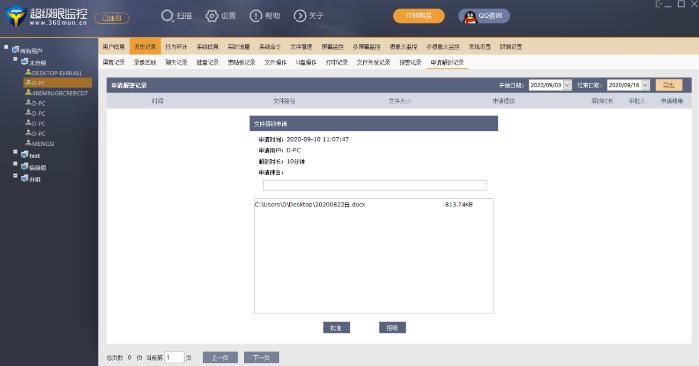This screenshot has width=699, height=366.
Task: Click the Help exclamation icon
Action: pyautogui.click(x=255, y=16)
